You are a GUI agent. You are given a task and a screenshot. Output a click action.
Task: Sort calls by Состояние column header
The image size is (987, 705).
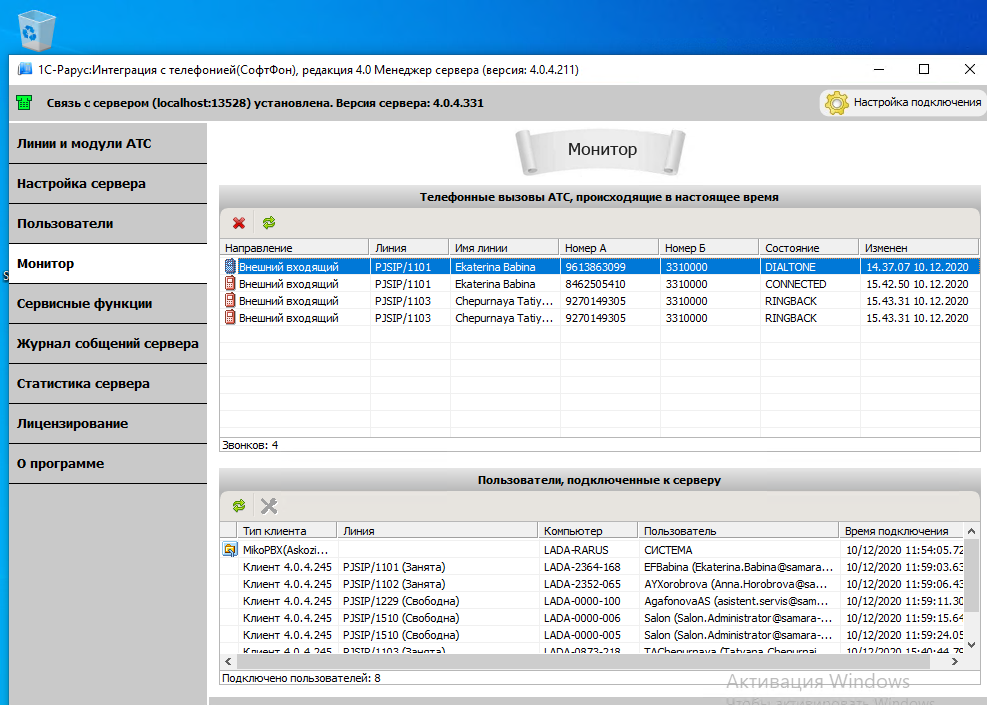809,248
